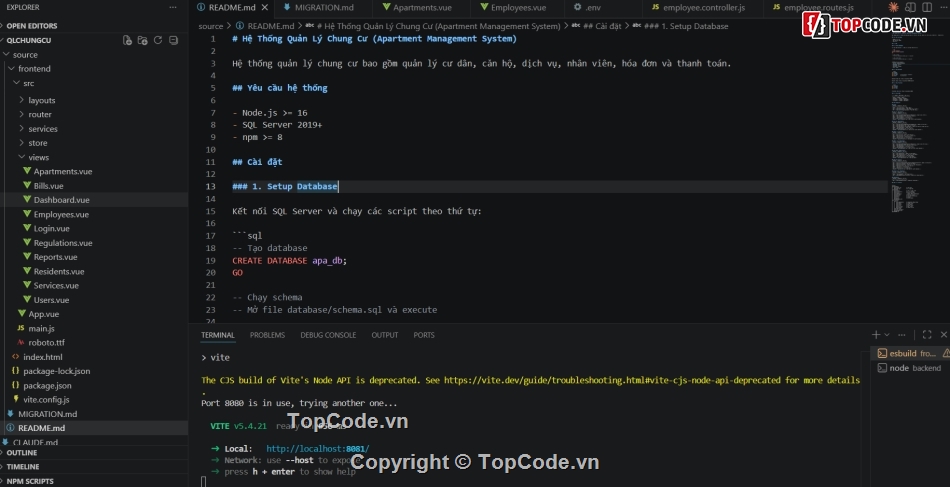Click the Vue icon beside Apartments.vue in explorer
950x487 pixels.
(x=27, y=171)
